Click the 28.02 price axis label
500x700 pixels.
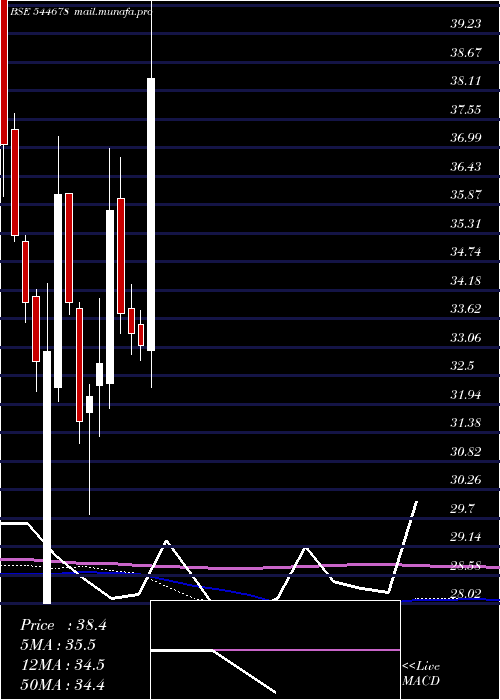[x=466, y=594]
